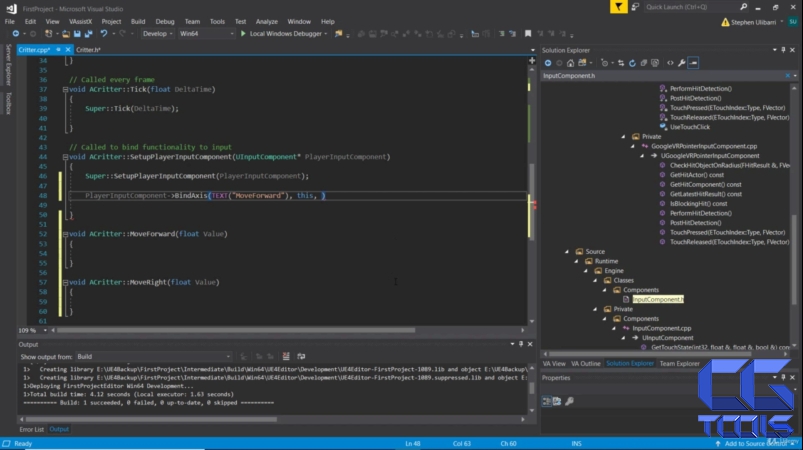The width and height of the screenshot is (803, 450).
Task: Click Sync with Active Document icon
Action: 621,63
